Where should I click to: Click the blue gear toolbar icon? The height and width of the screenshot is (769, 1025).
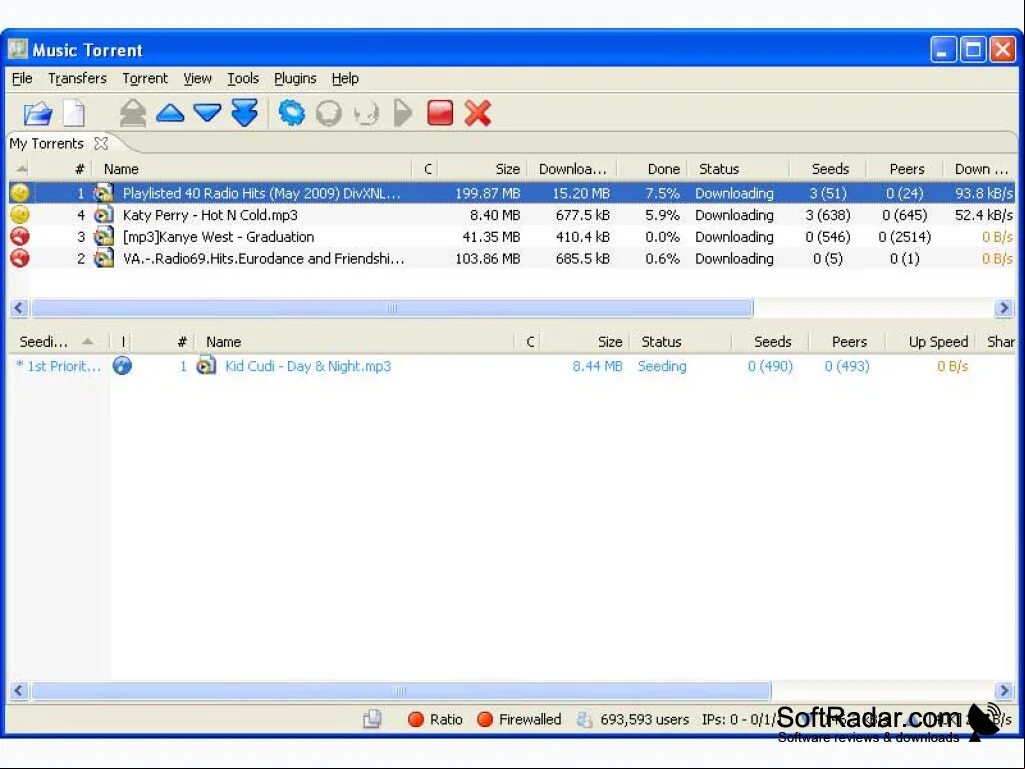point(292,112)
